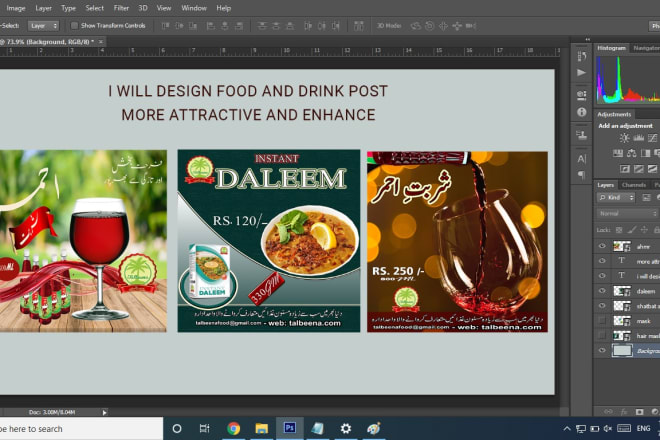Select the Histogram tab
Image resolution: width=660 pixels, height=440 pixels.
(x=612, y=48)
